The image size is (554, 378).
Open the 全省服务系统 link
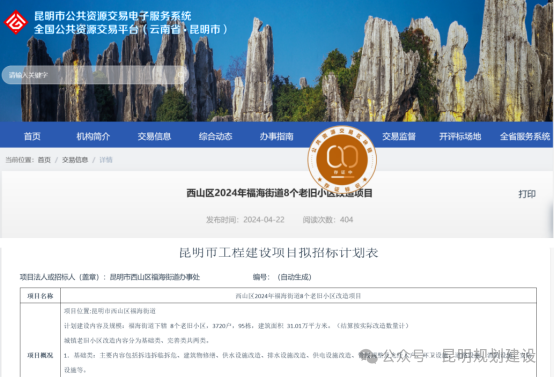point(525,136)
